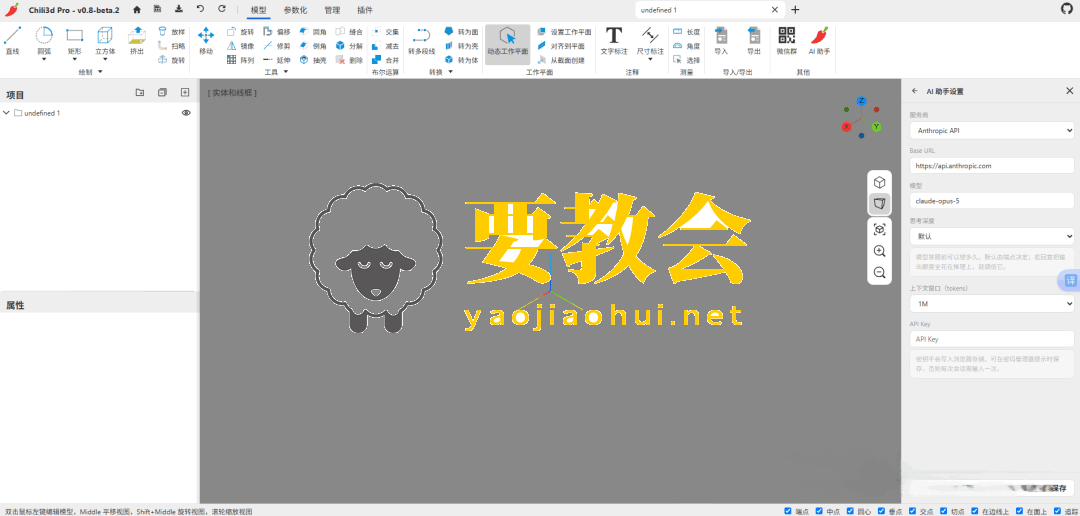Image resolution: width=1080 pixels, height=516 pixels.
Task: Select the 阵列 array tool
Action: pyautogui.click(x=240, y=61)
